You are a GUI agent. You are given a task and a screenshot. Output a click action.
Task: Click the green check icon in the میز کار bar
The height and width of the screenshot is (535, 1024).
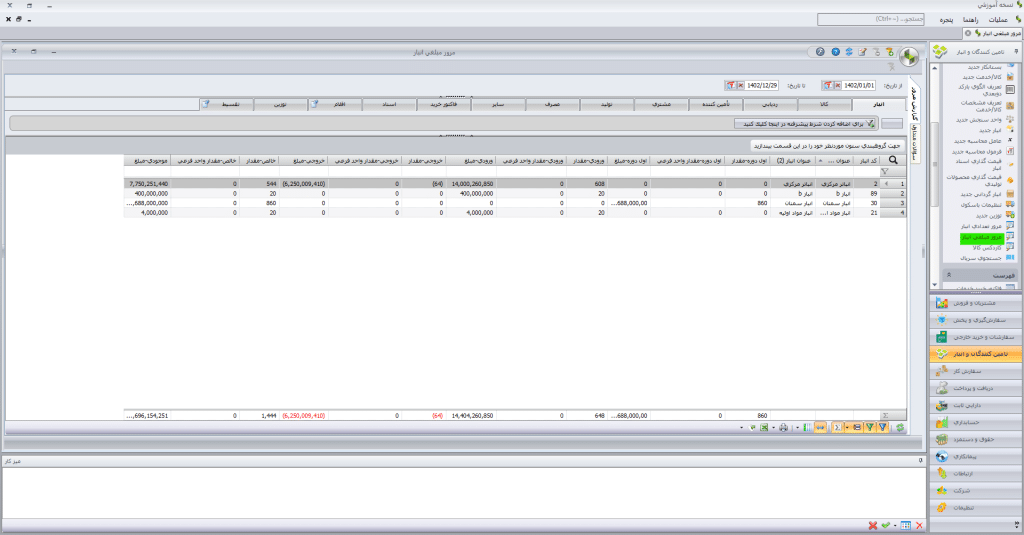click(886, 525)
